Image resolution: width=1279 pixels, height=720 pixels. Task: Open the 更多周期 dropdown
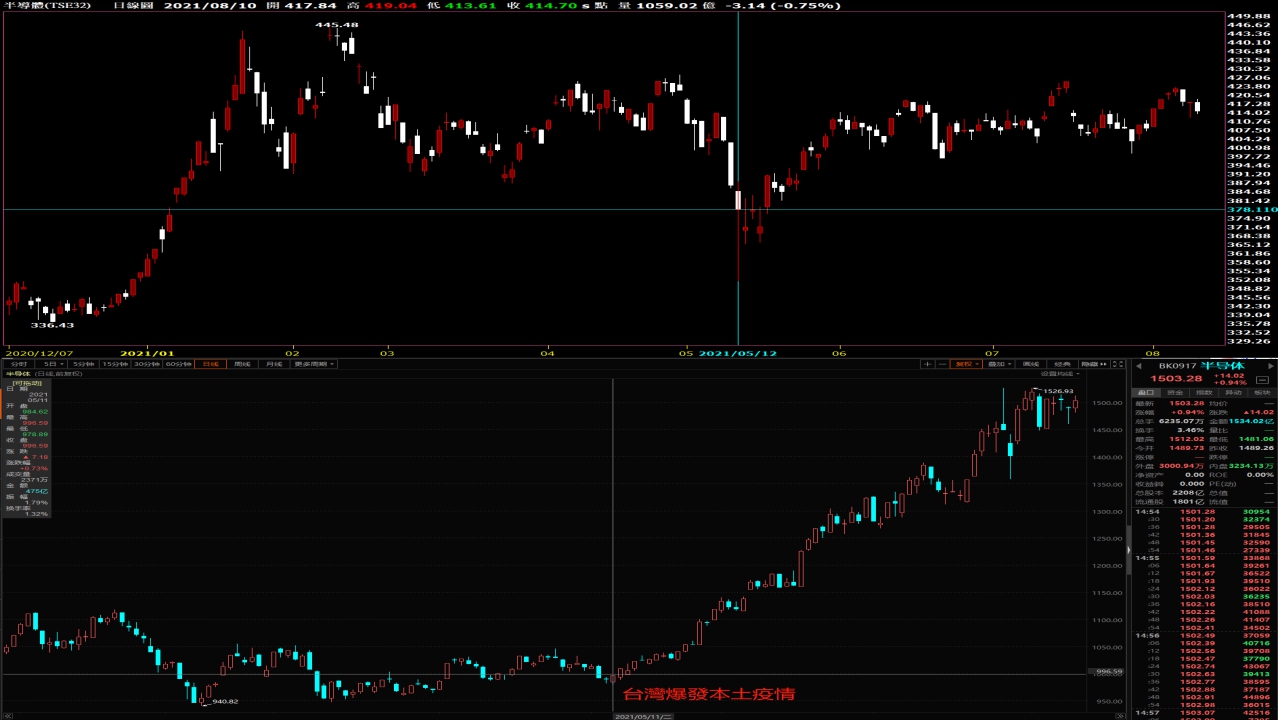tap(313, 364)
